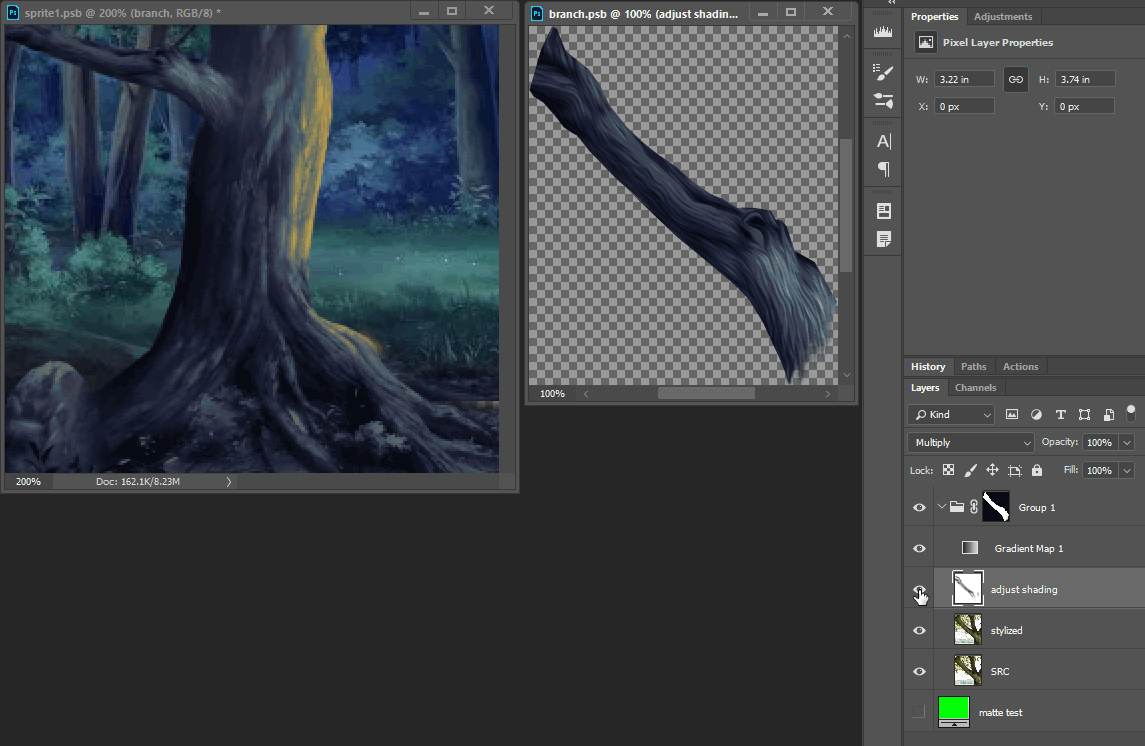The image size is (1145, 746).
Task: Open the Paragraph panel icon
Action: pyautogui.click(x=883, y=169)
